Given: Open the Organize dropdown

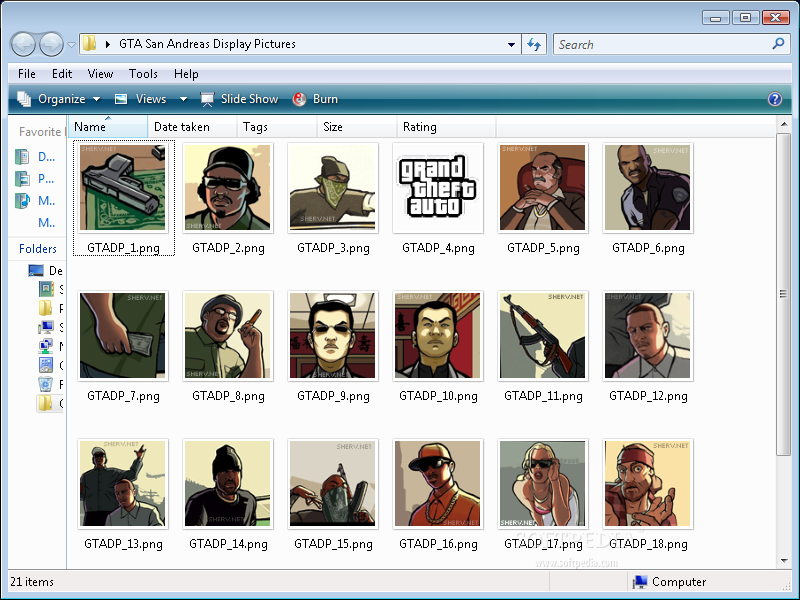Looking at the screenshot, I should pos(59,99).
